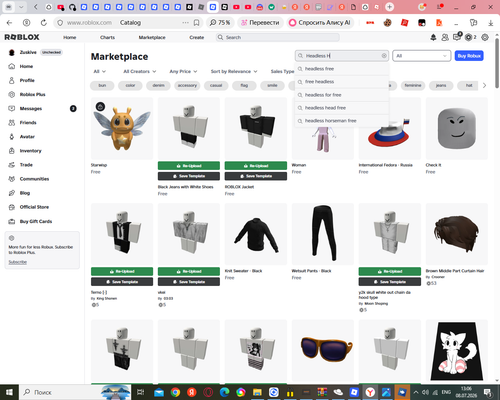Screen dimensions: 500x400
Task: Choose suggestion "headless horseman free"
Action: [342, 121]
